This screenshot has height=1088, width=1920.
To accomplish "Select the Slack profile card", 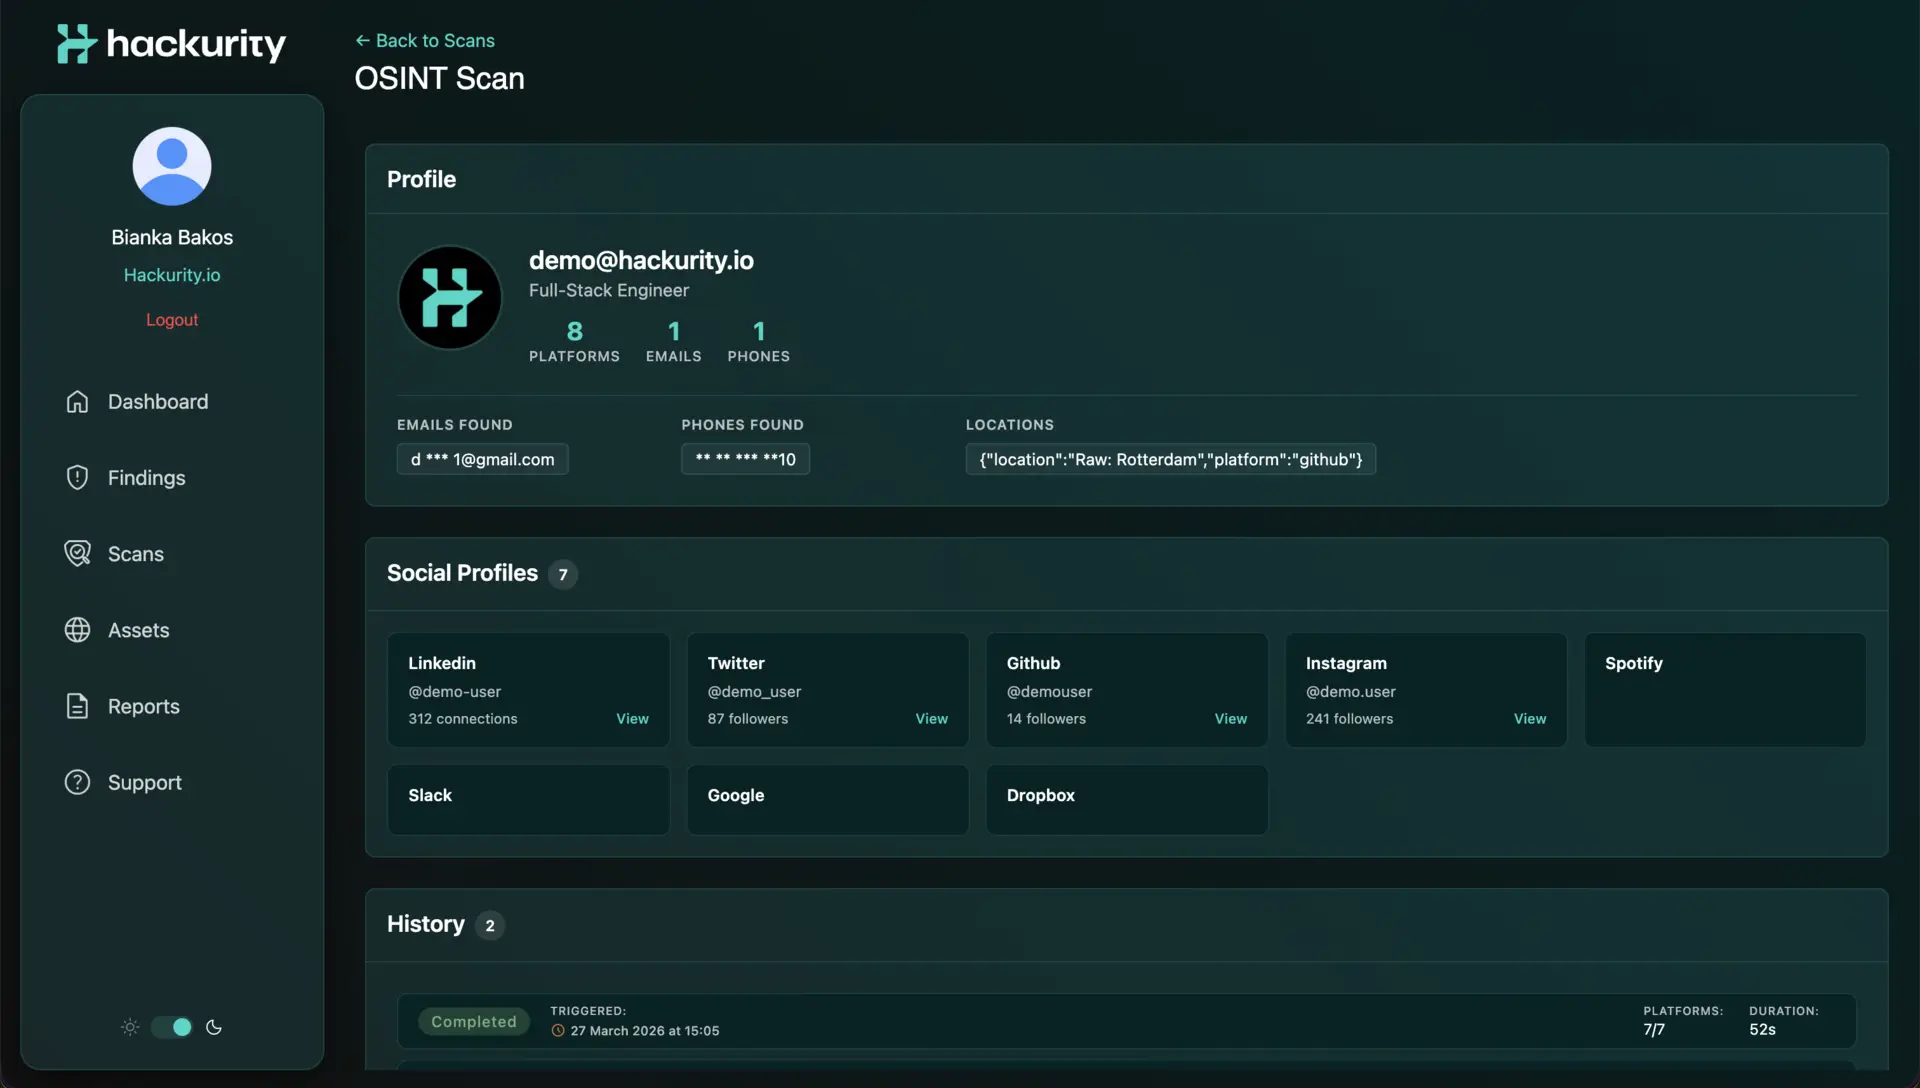I will [x=528, y=799].
